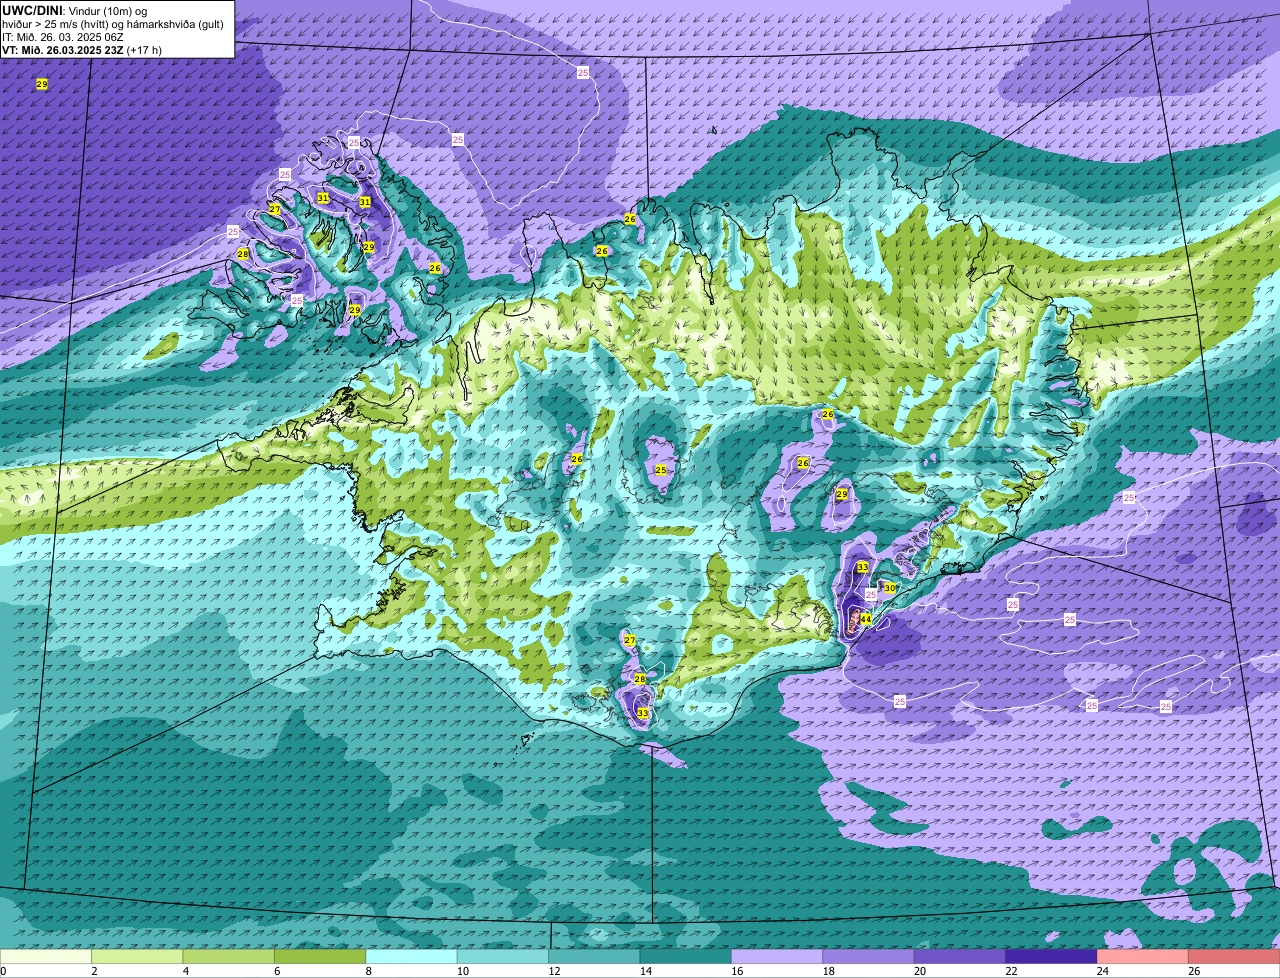Click the legend scale value 20

pos(921,971)
